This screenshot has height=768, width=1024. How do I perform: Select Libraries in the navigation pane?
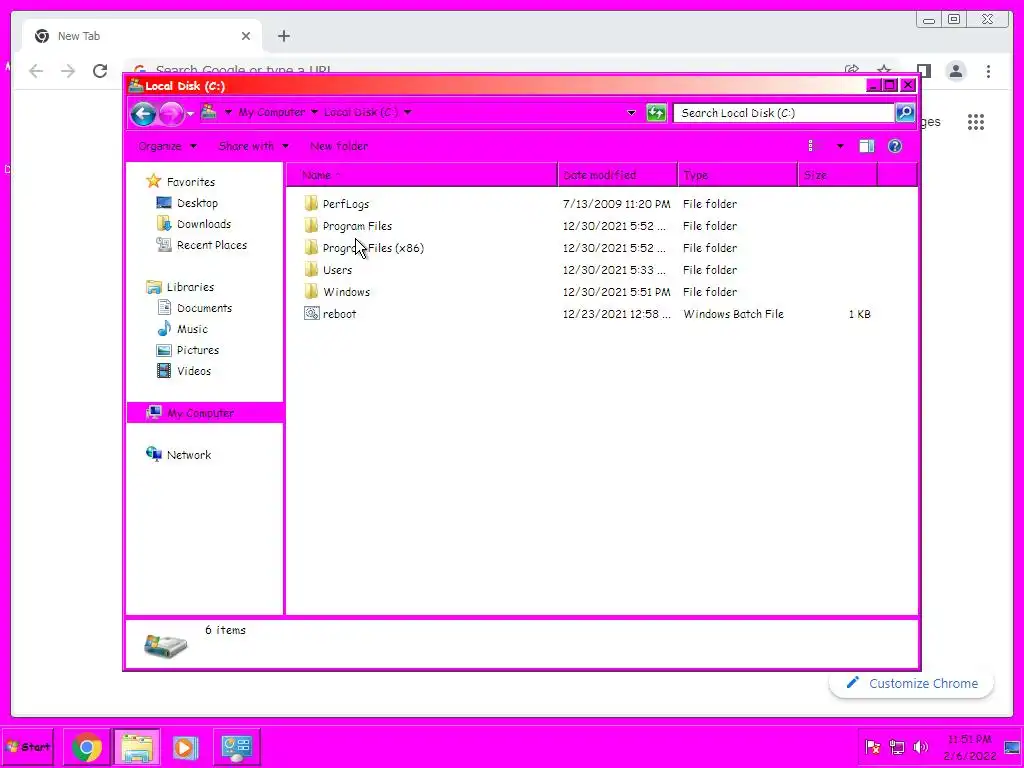180,287
